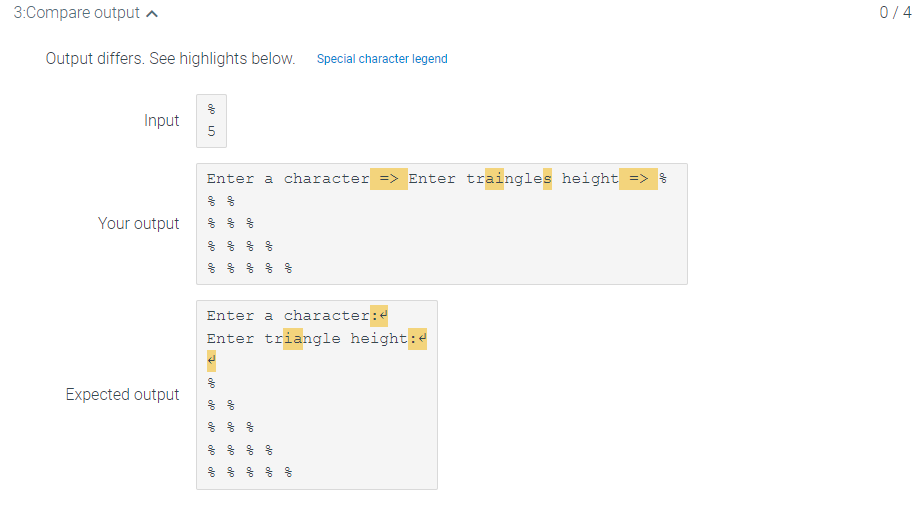The image size is (920, 507).
Task: Open the Special character legend link
Action: click(x=382, y=59)
